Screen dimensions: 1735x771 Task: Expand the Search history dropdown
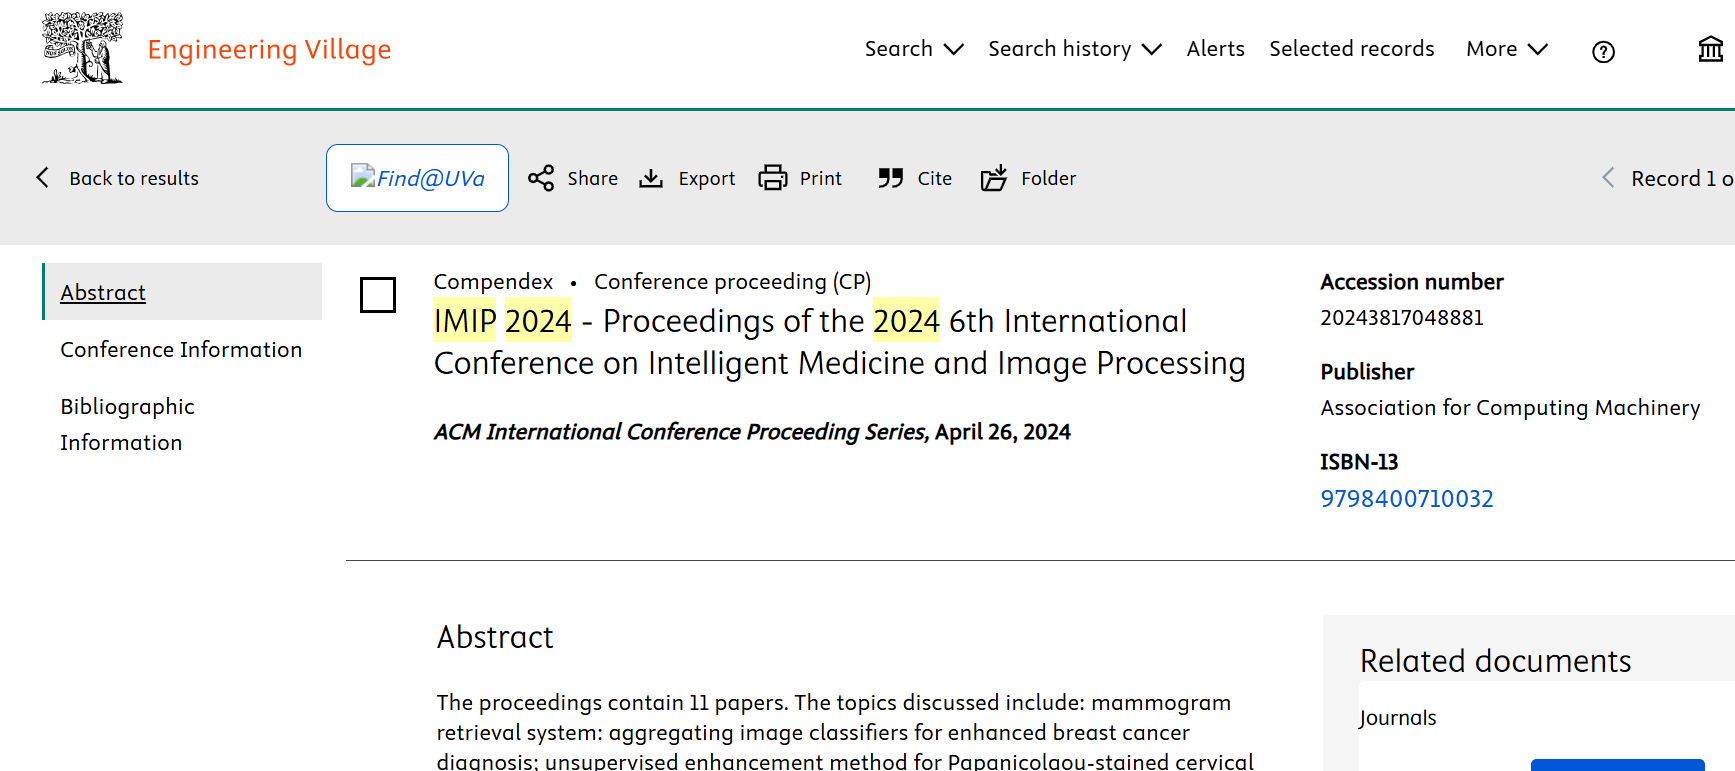pyautogui.click(x=1075, y=49)
